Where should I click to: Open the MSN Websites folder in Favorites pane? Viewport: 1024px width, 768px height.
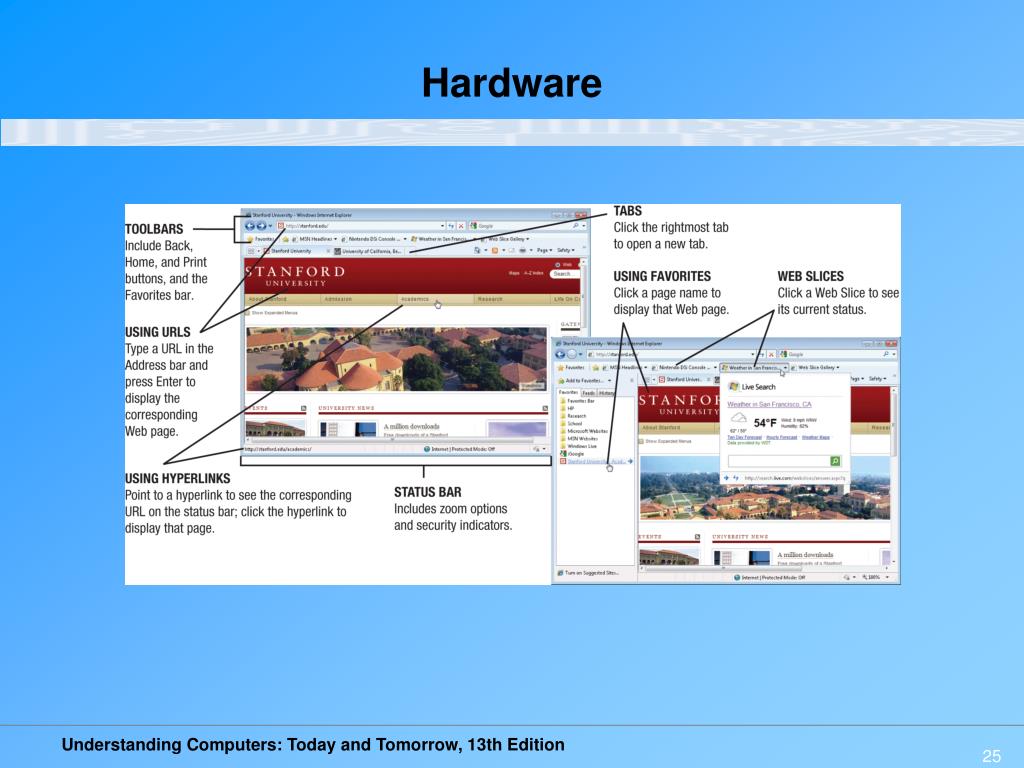tap(578, 439)
